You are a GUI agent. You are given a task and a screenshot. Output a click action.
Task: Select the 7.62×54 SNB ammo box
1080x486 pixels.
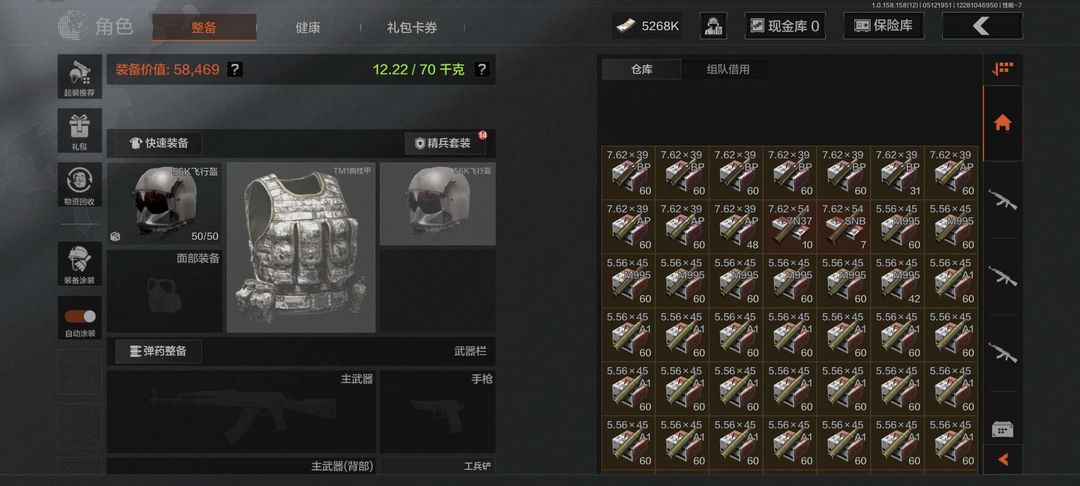(x=844, y=226)
